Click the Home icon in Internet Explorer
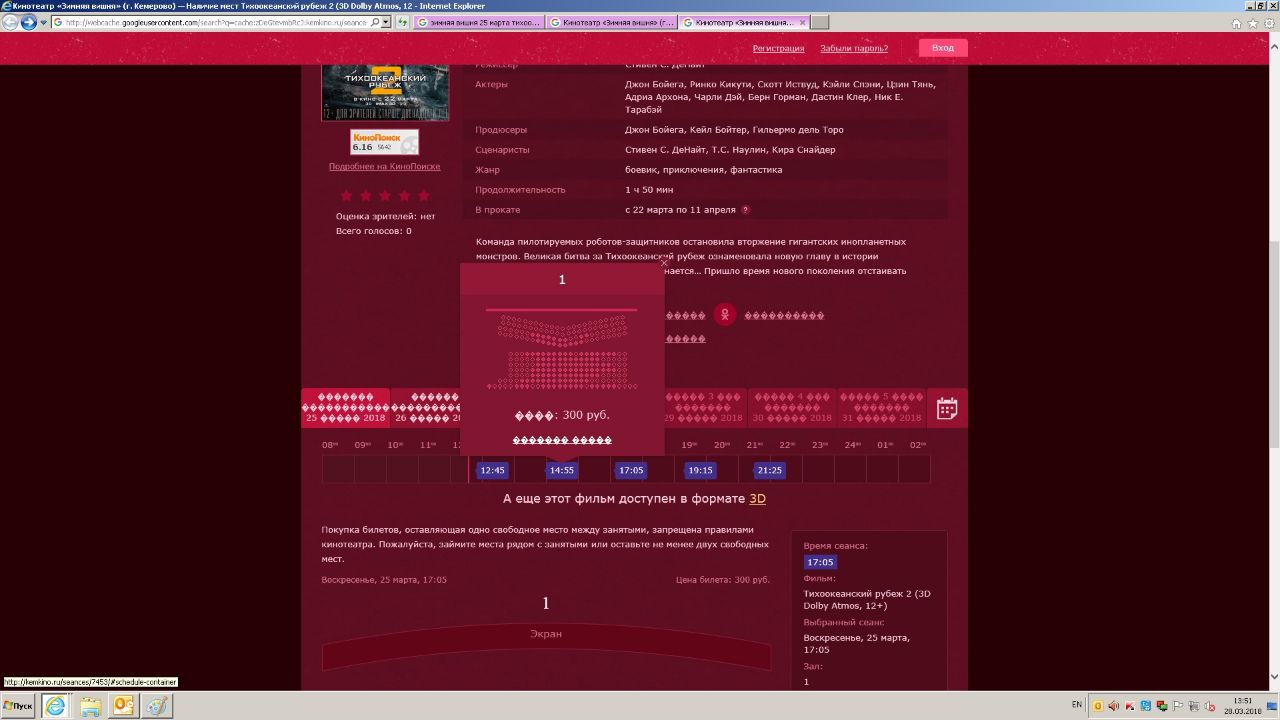 point(1237,23)
